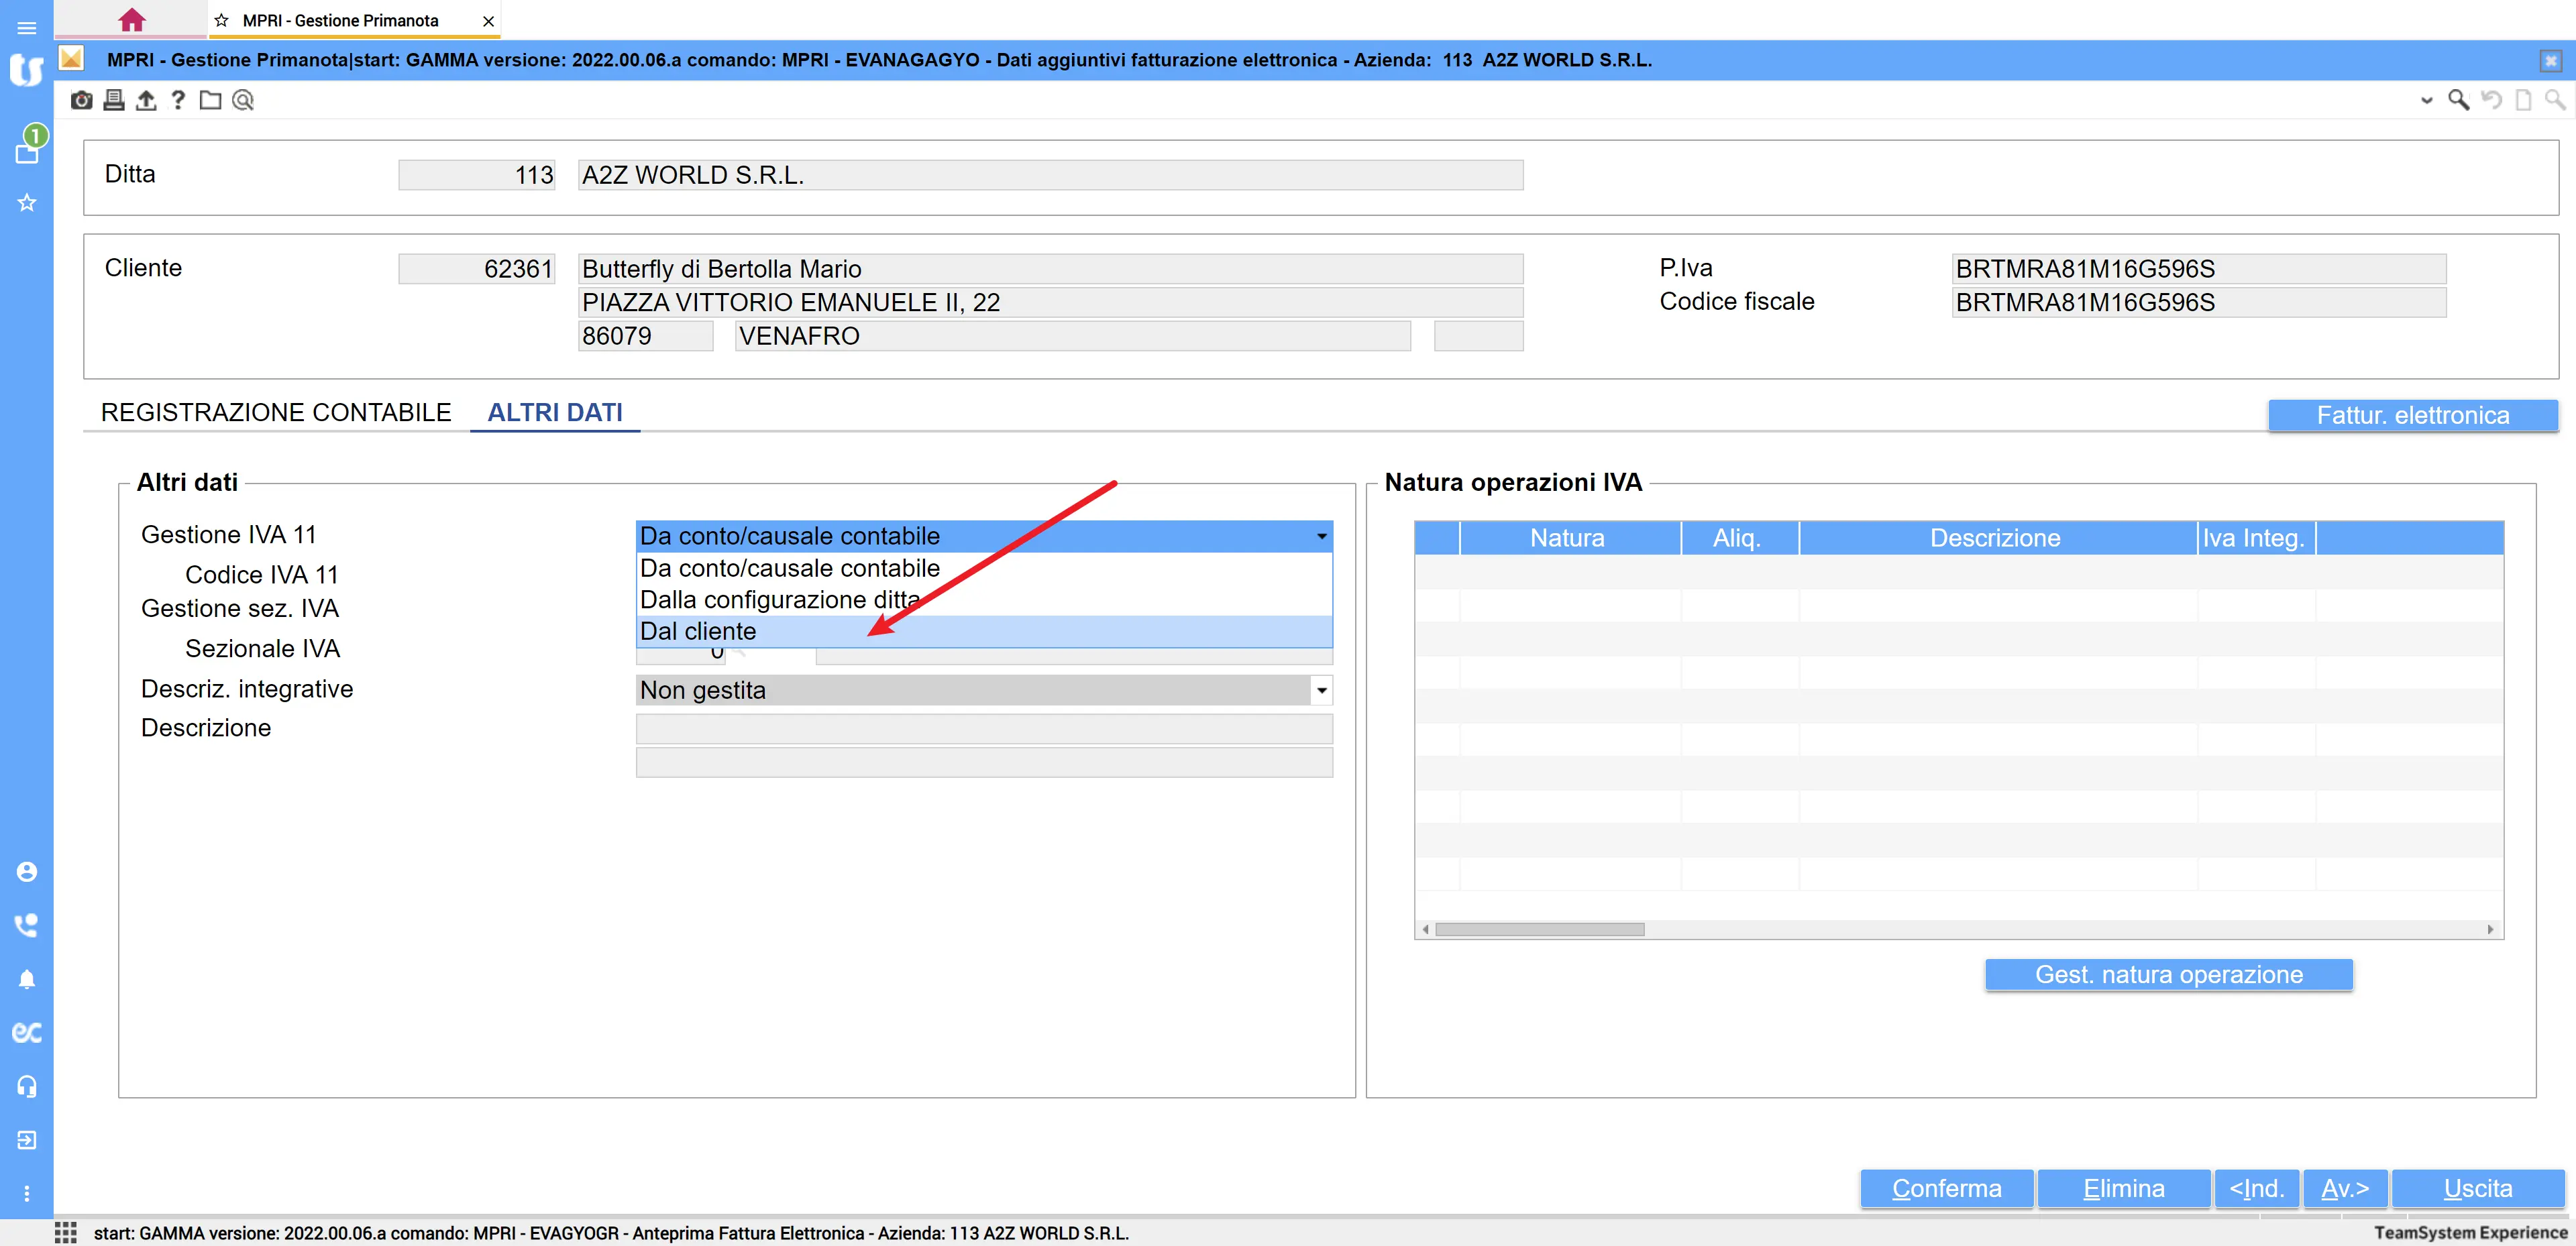Click the magnifier search icon top right

pyautogui.click(x=2457, y=100)
